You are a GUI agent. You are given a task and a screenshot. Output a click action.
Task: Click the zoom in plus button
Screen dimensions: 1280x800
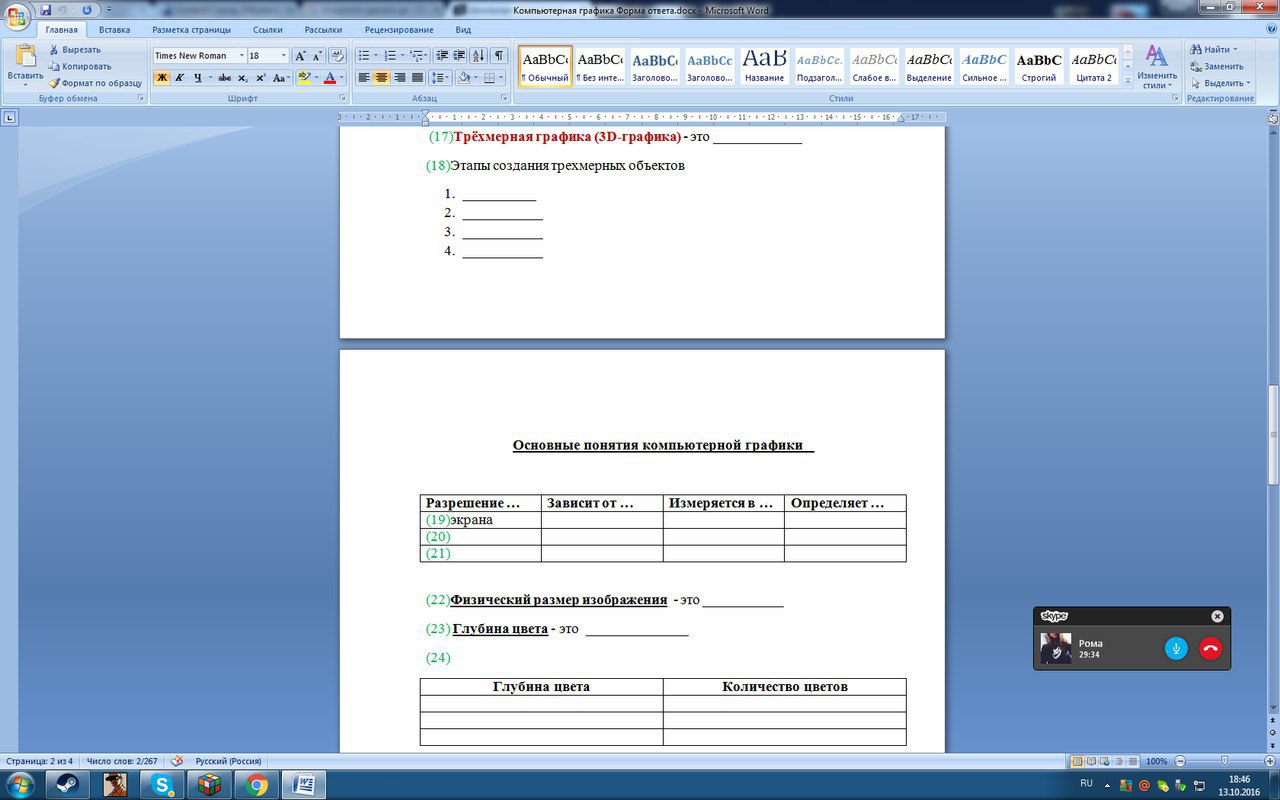1270,761
